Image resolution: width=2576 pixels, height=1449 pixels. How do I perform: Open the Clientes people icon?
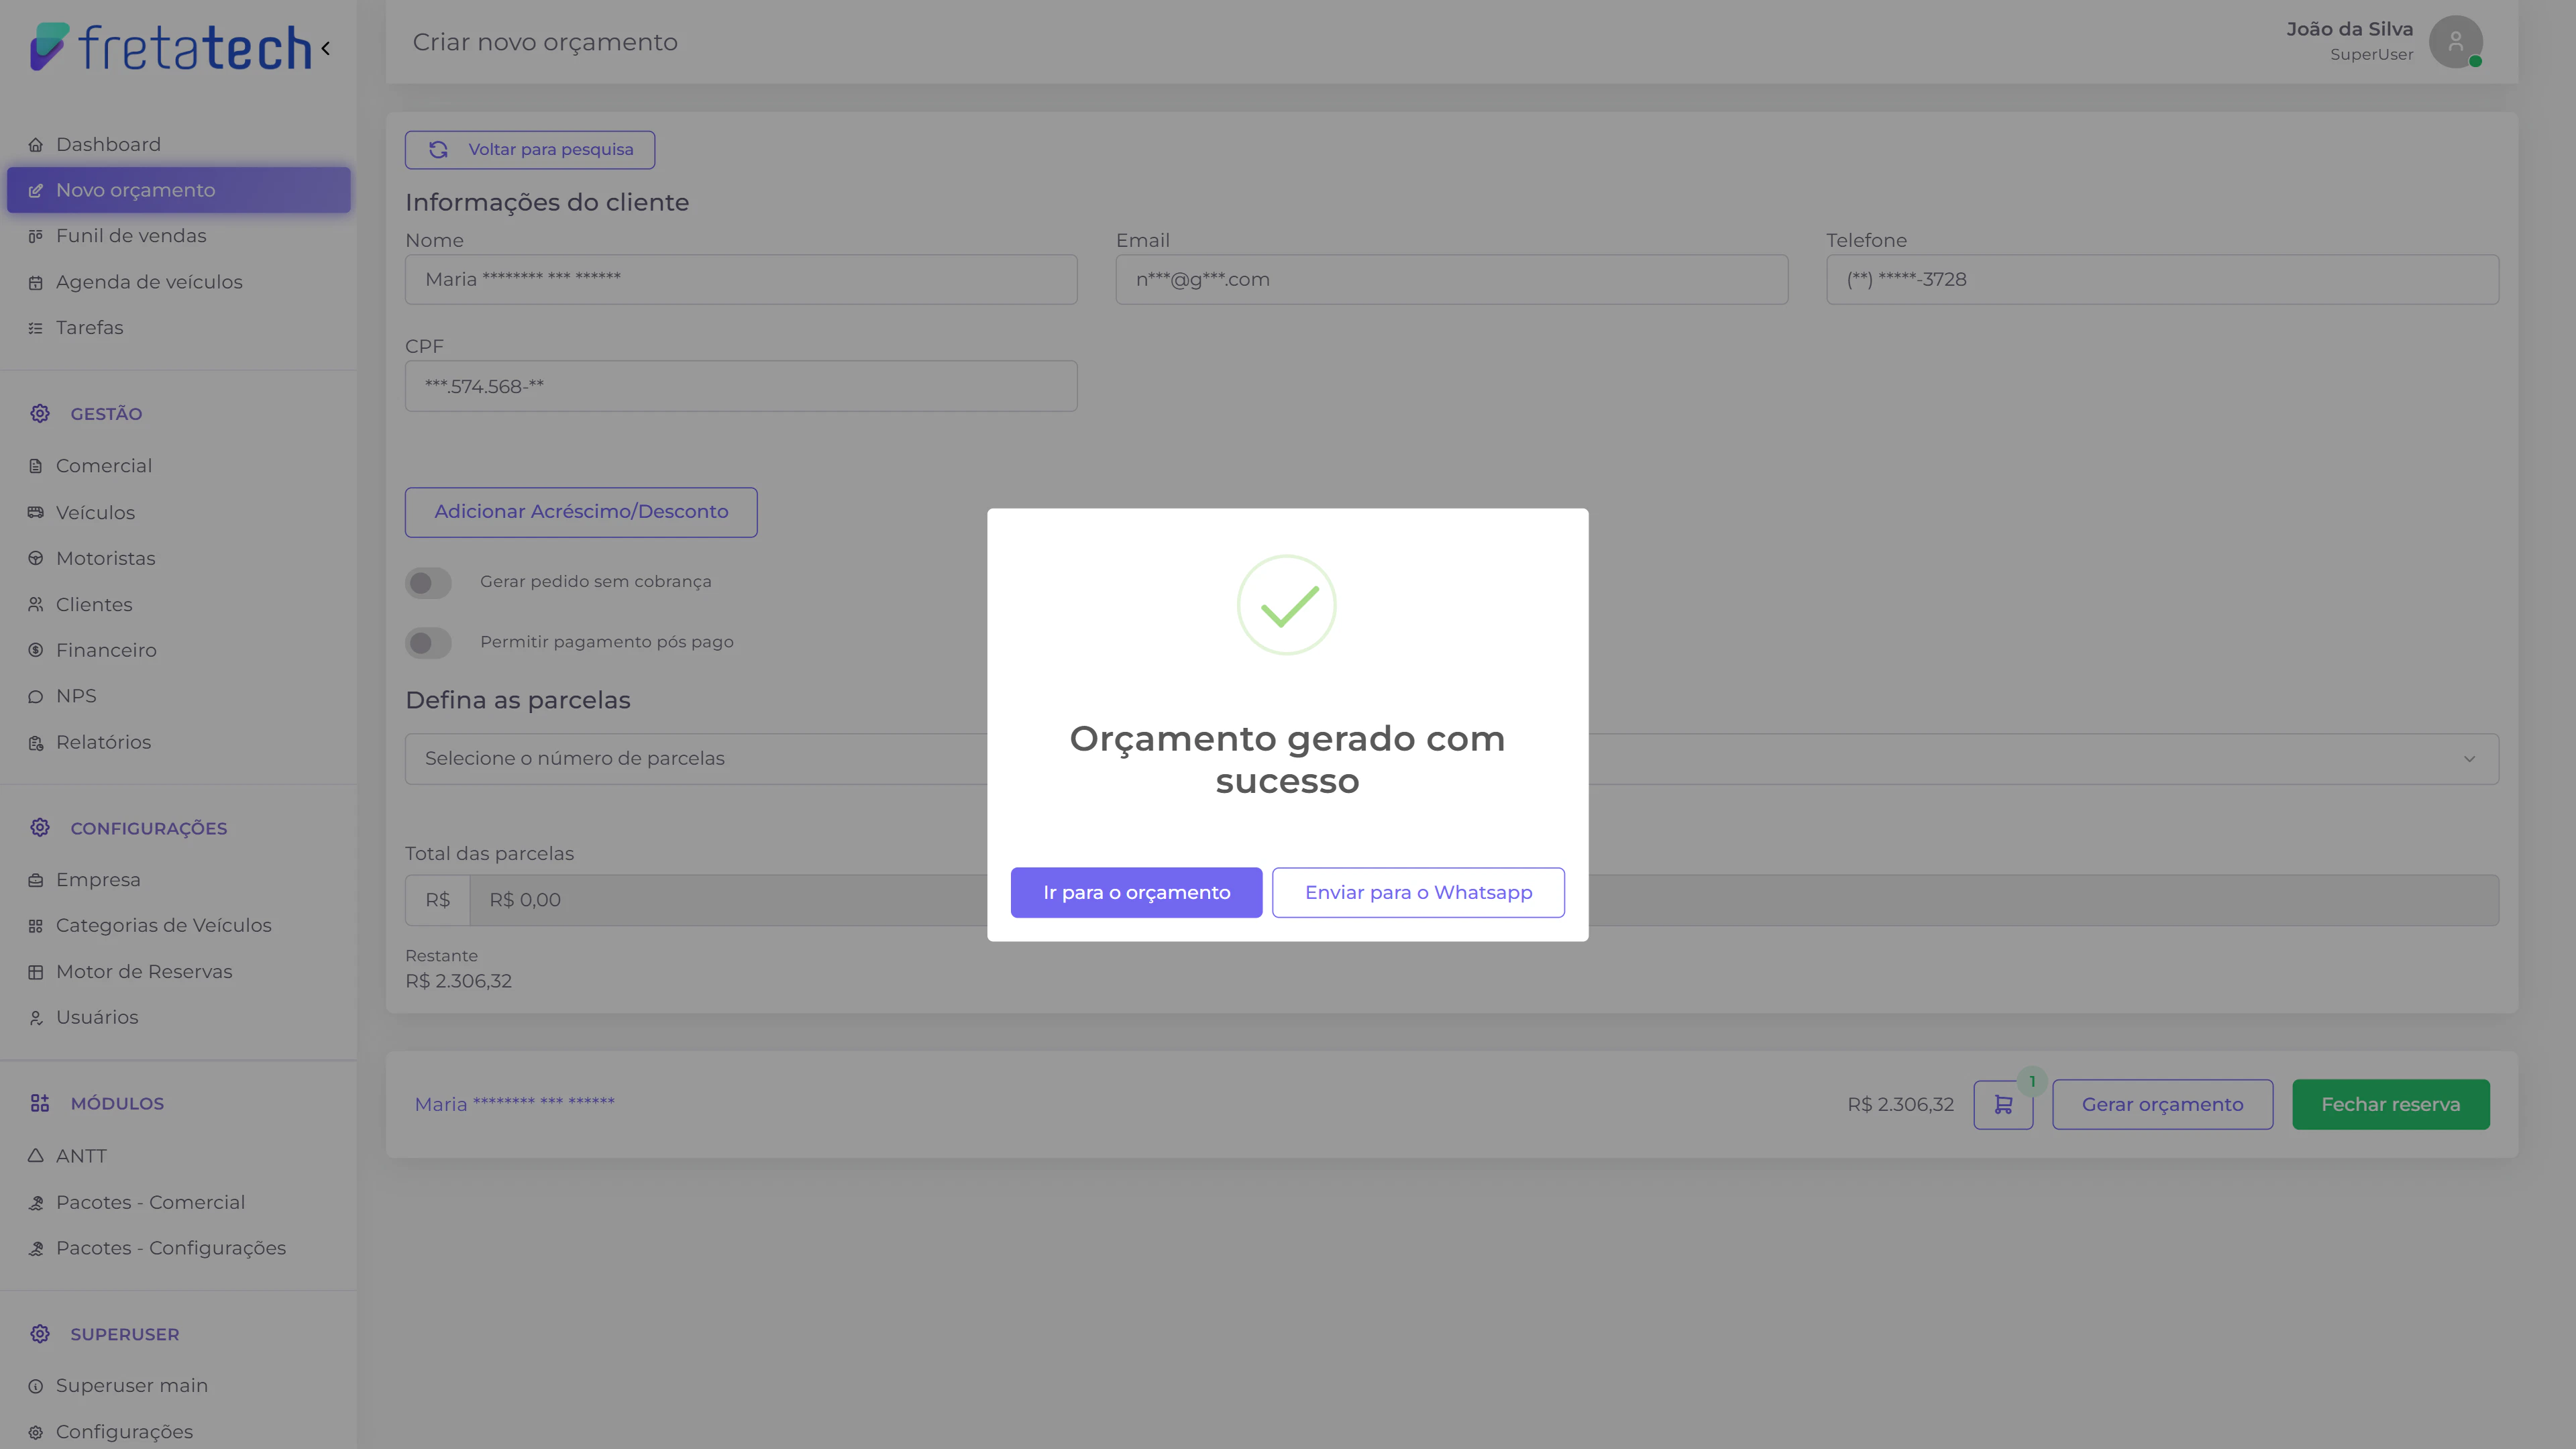(x=36, y=604)
